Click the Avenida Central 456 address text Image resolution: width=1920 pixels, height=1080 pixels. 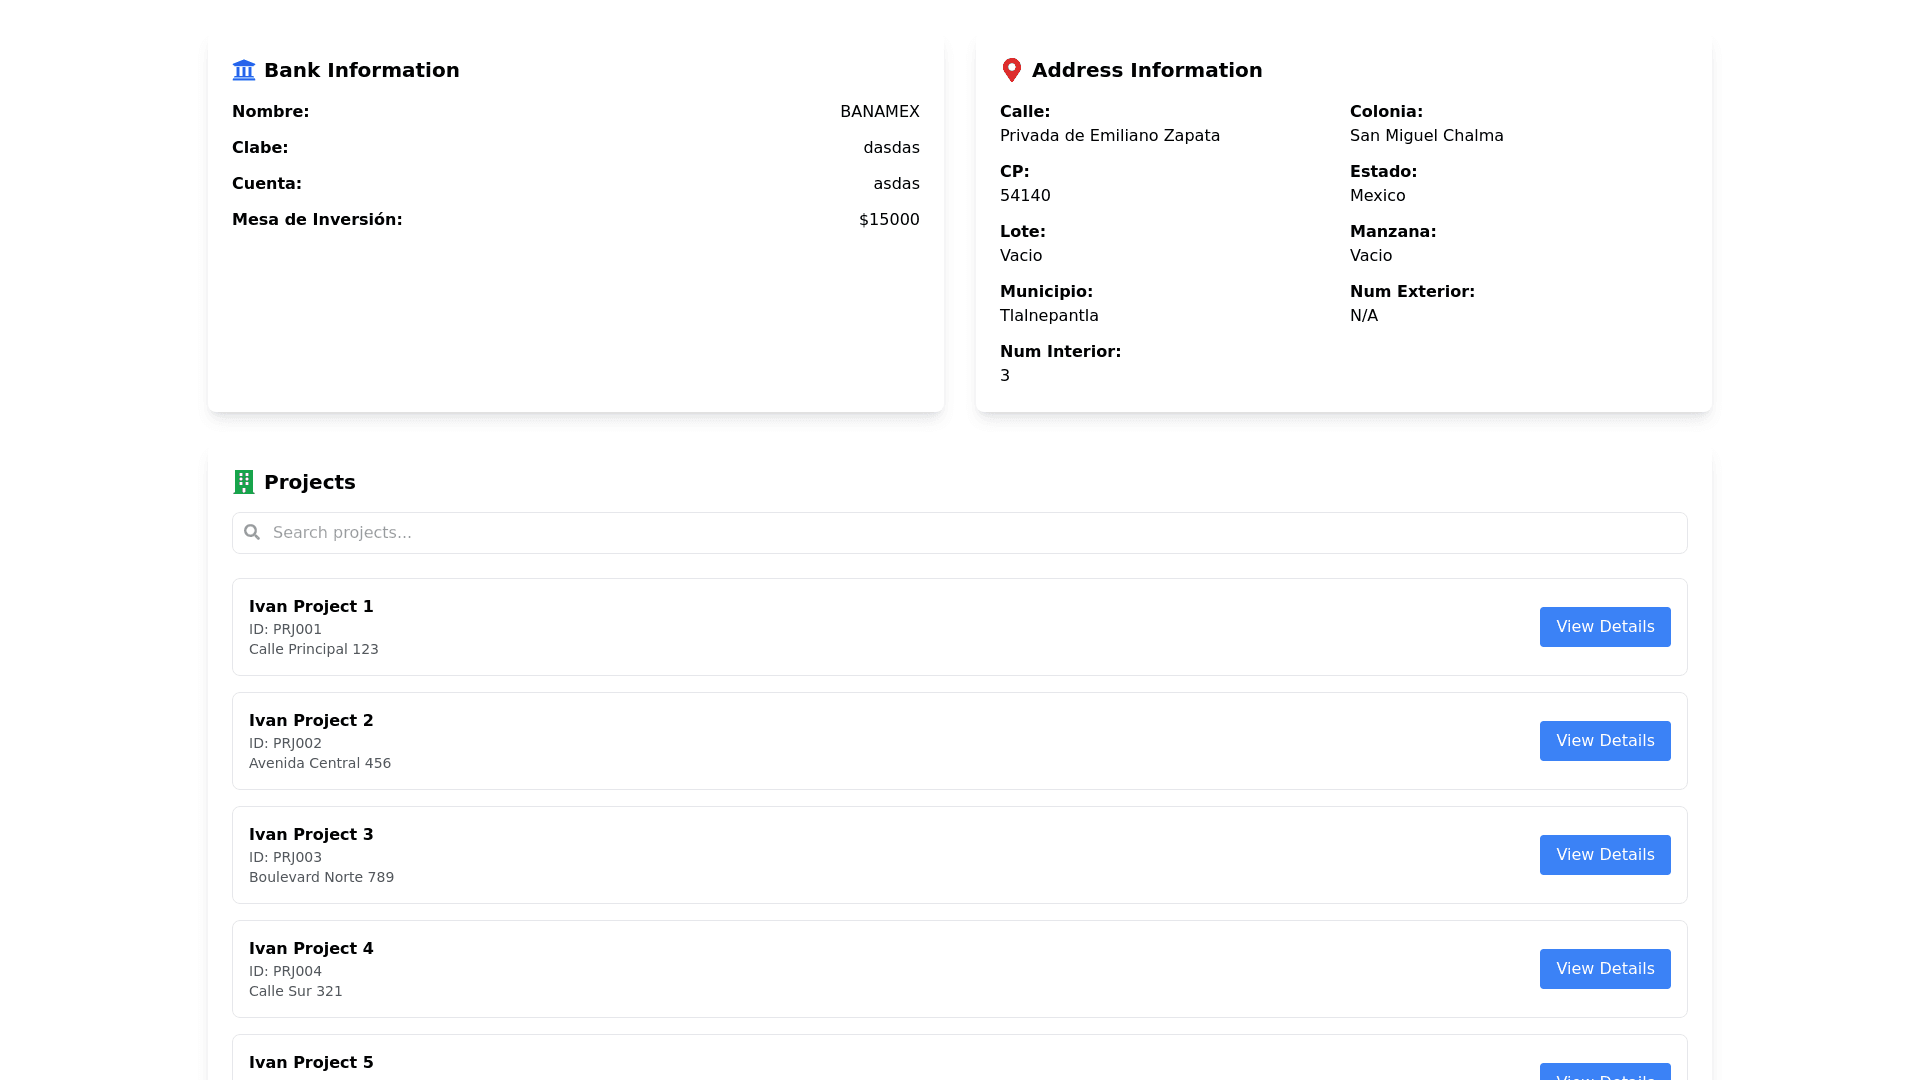(320, 764)
